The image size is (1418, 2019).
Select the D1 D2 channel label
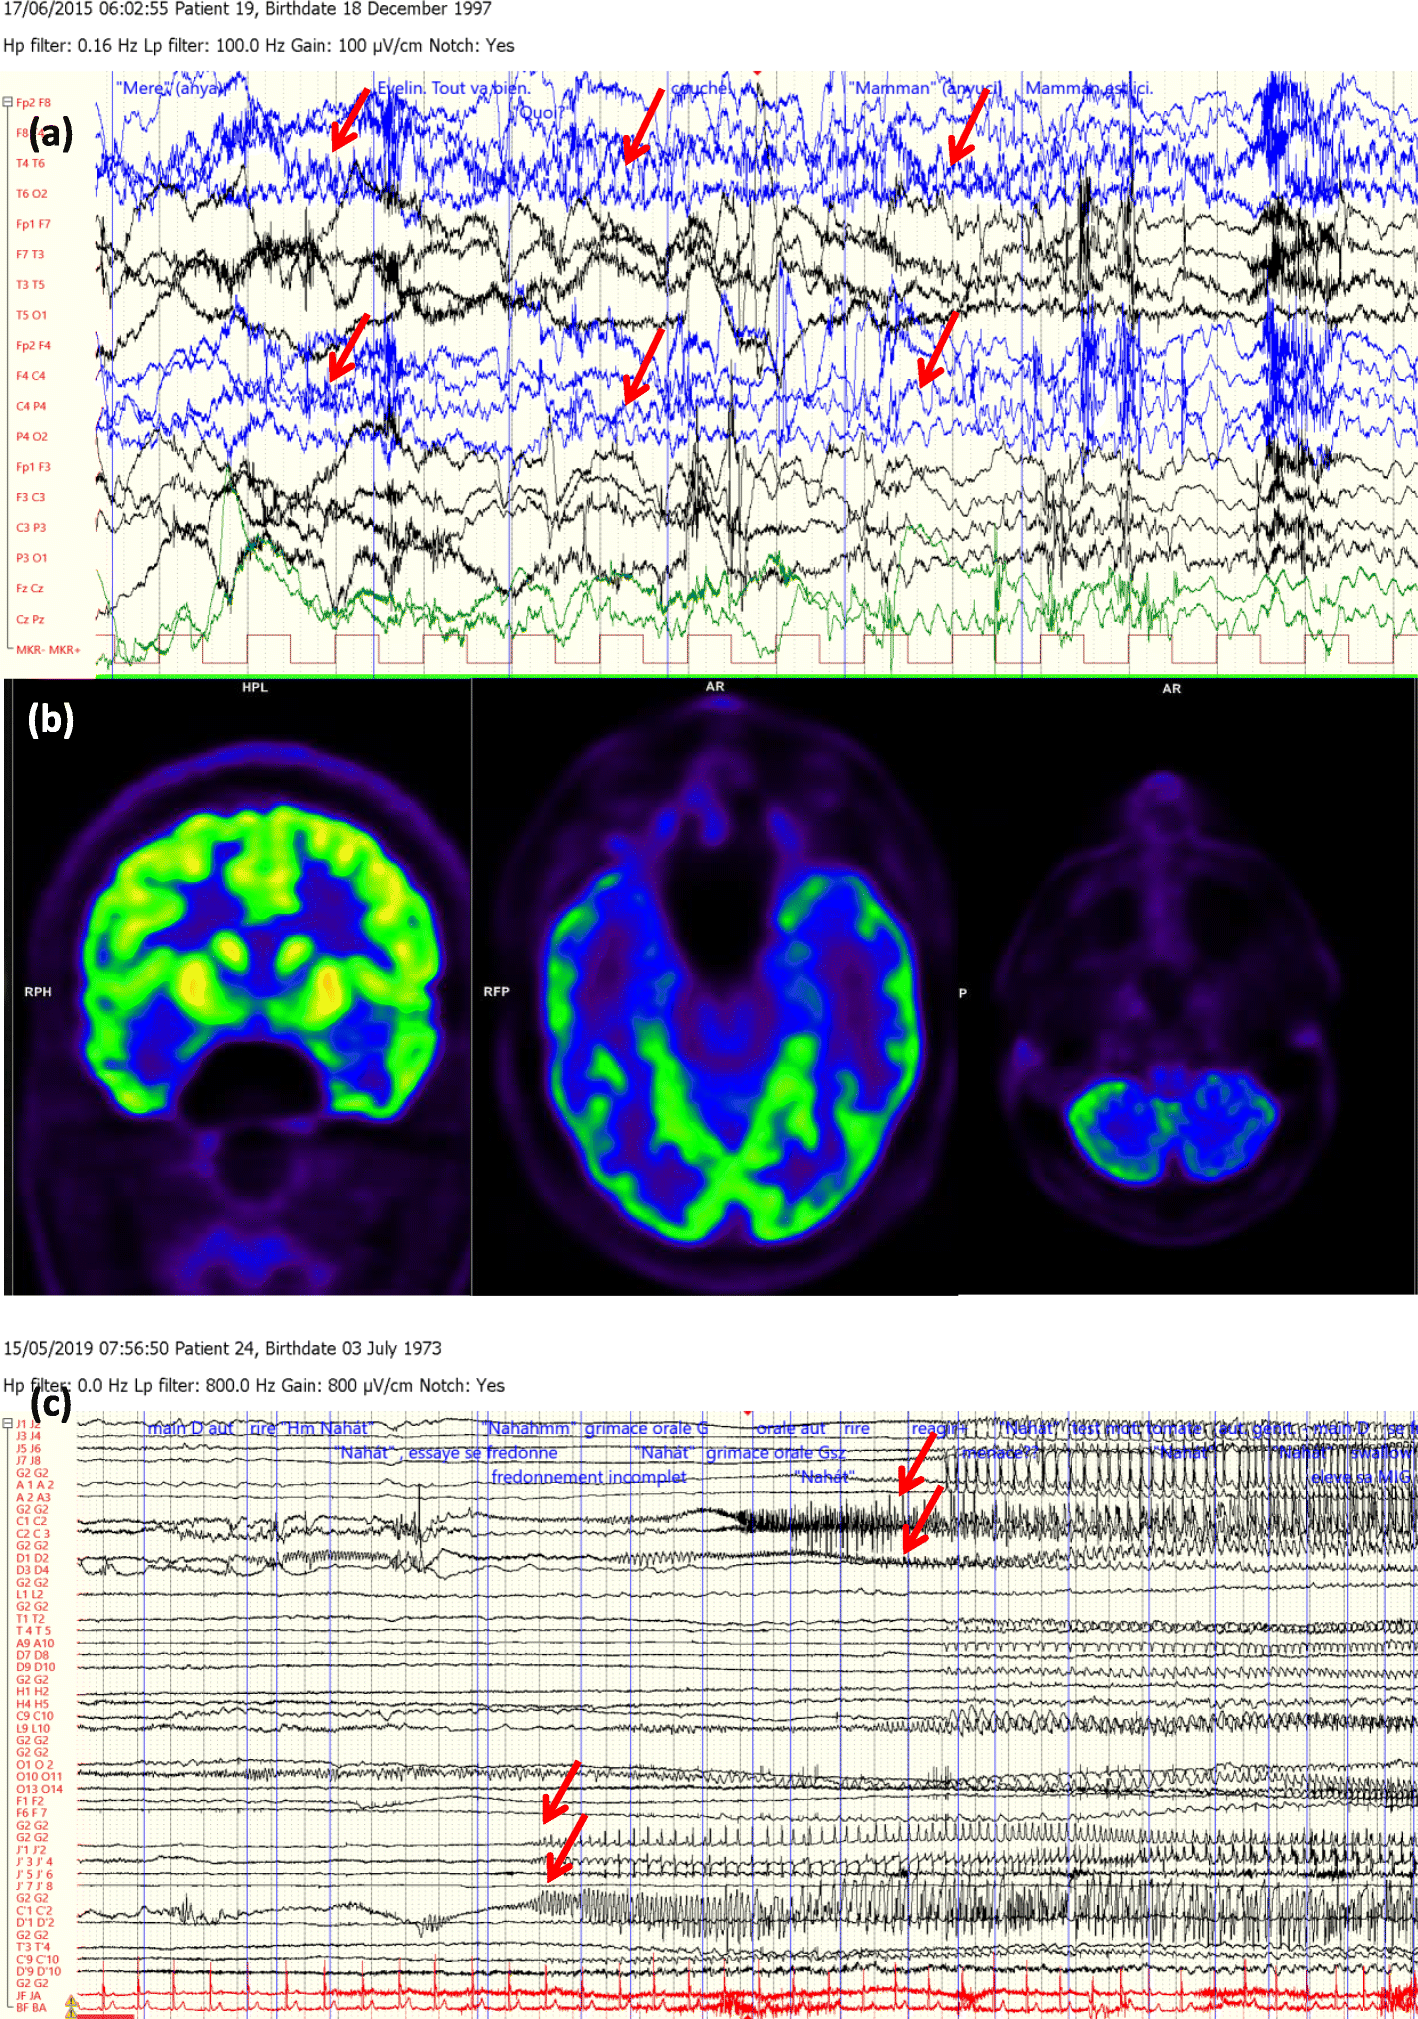32,1558
